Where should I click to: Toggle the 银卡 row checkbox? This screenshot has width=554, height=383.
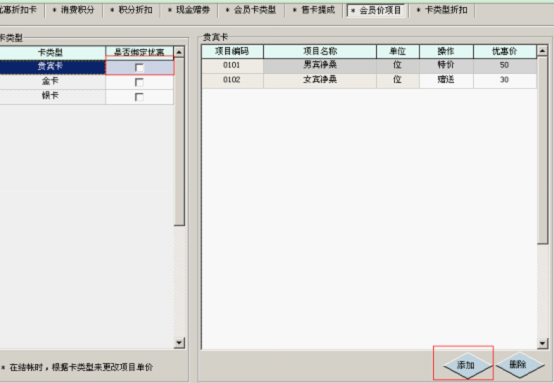[x=140, y=97]
